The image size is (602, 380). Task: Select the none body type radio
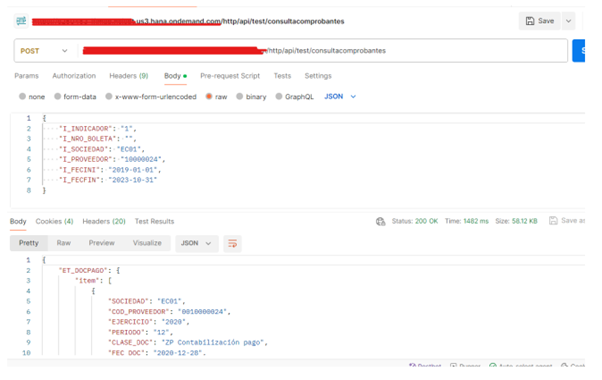23,96
